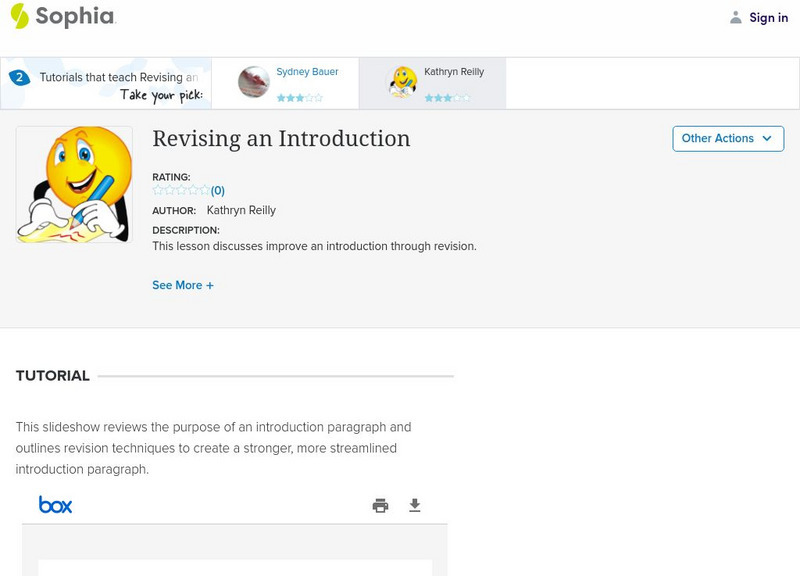Click Sydney Bauer's avatar thumbnail

[x=254, y=82]
